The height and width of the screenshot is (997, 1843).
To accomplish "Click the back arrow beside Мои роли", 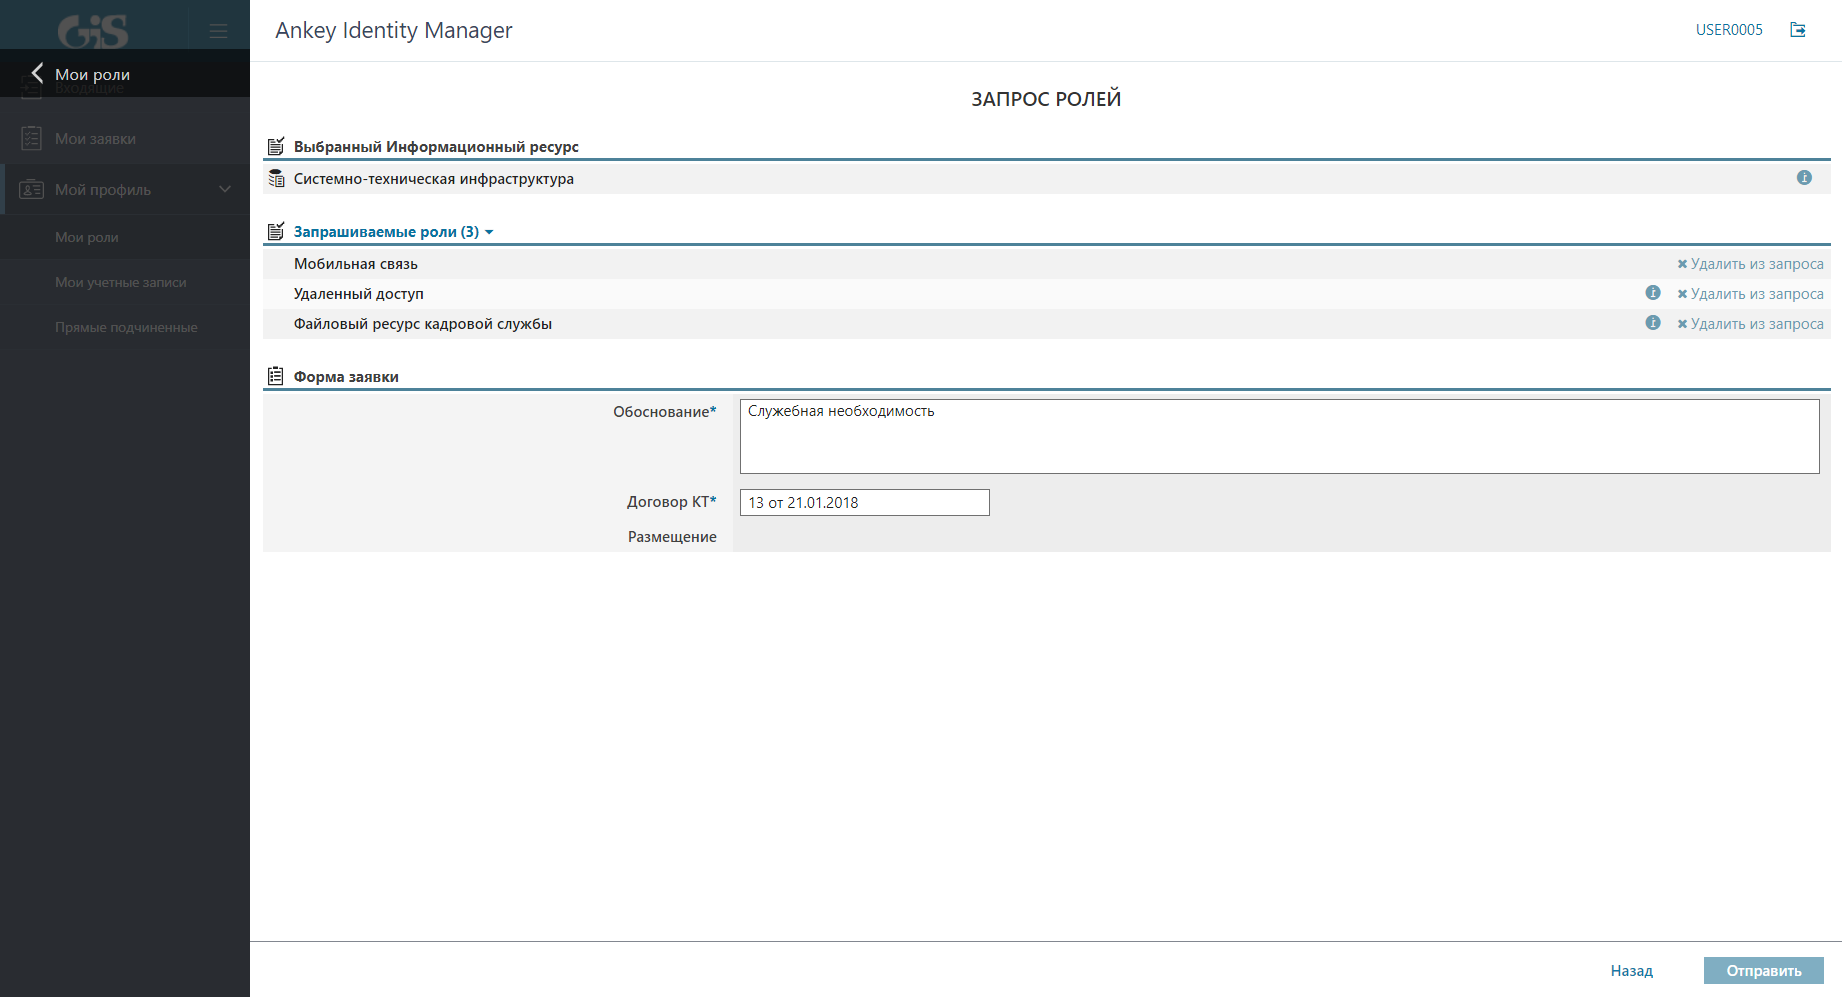I will [x=37, y=73].
